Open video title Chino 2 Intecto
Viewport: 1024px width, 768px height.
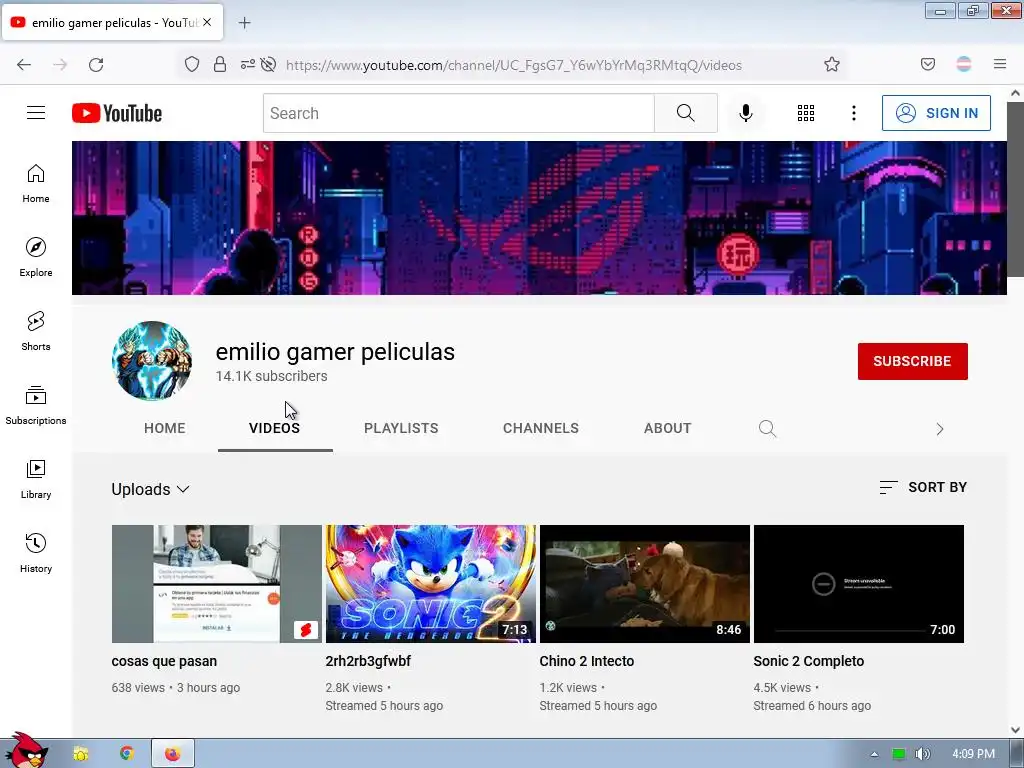coord(586,661)
